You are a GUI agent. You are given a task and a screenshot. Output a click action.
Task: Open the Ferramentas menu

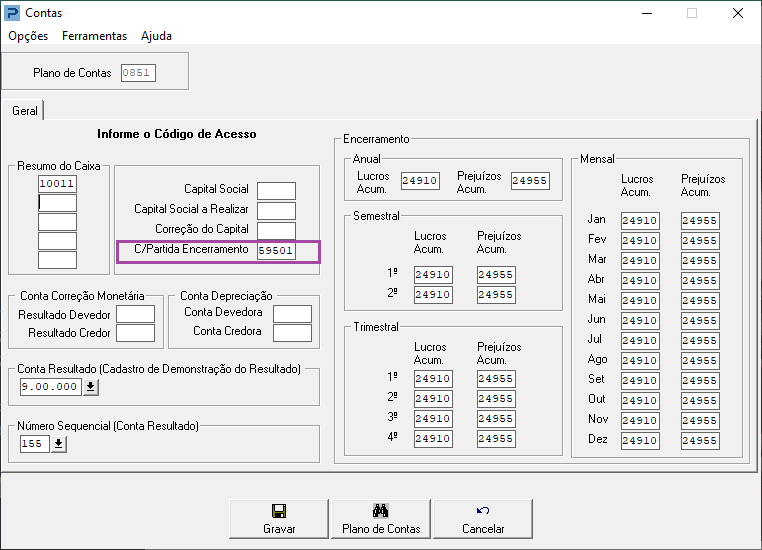(94, 36)
